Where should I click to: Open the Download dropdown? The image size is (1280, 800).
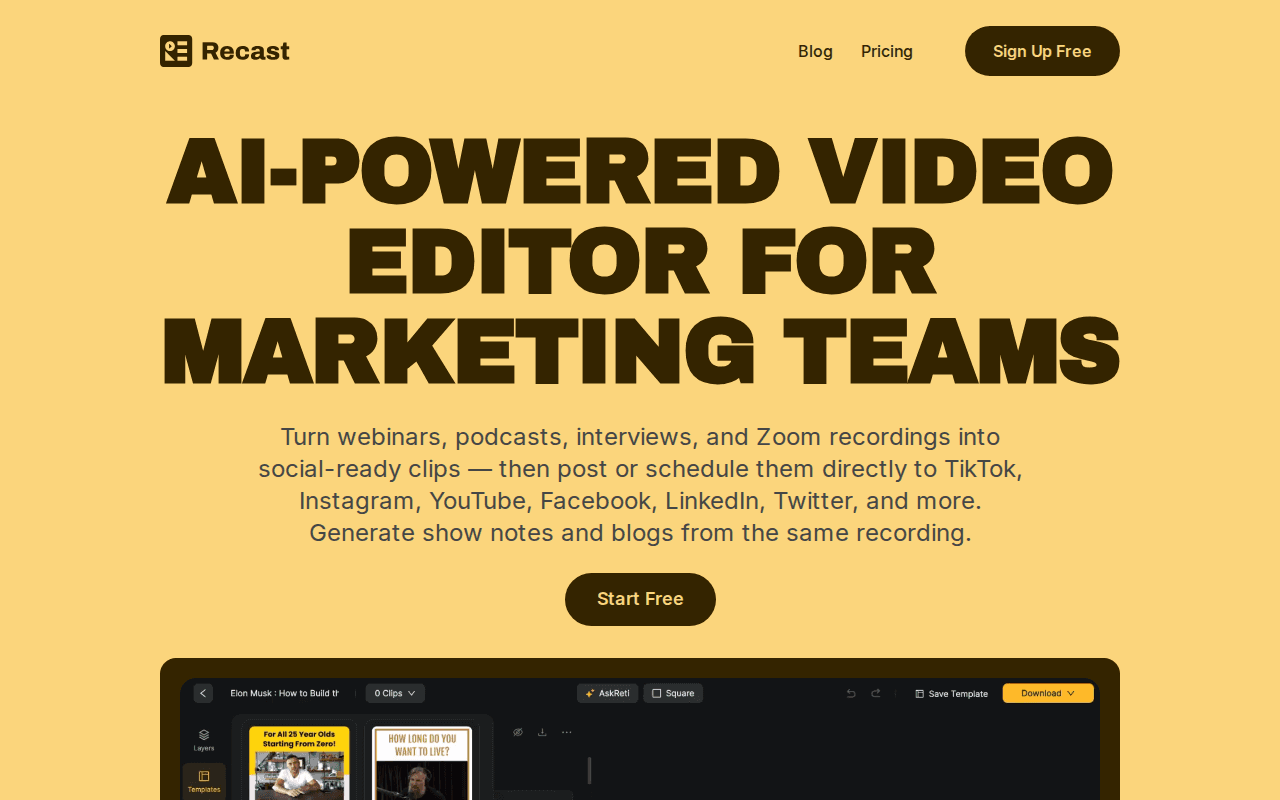pos(1048,693)
